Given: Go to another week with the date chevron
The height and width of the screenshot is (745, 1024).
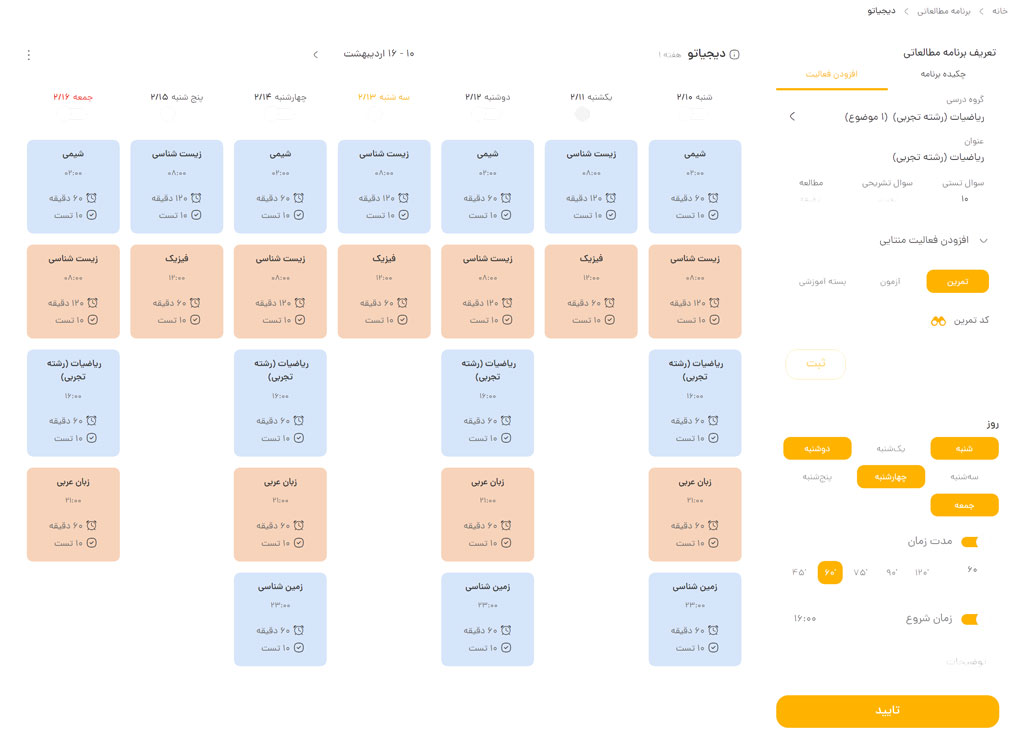Looking at the screenshot, I should [315, 54].
